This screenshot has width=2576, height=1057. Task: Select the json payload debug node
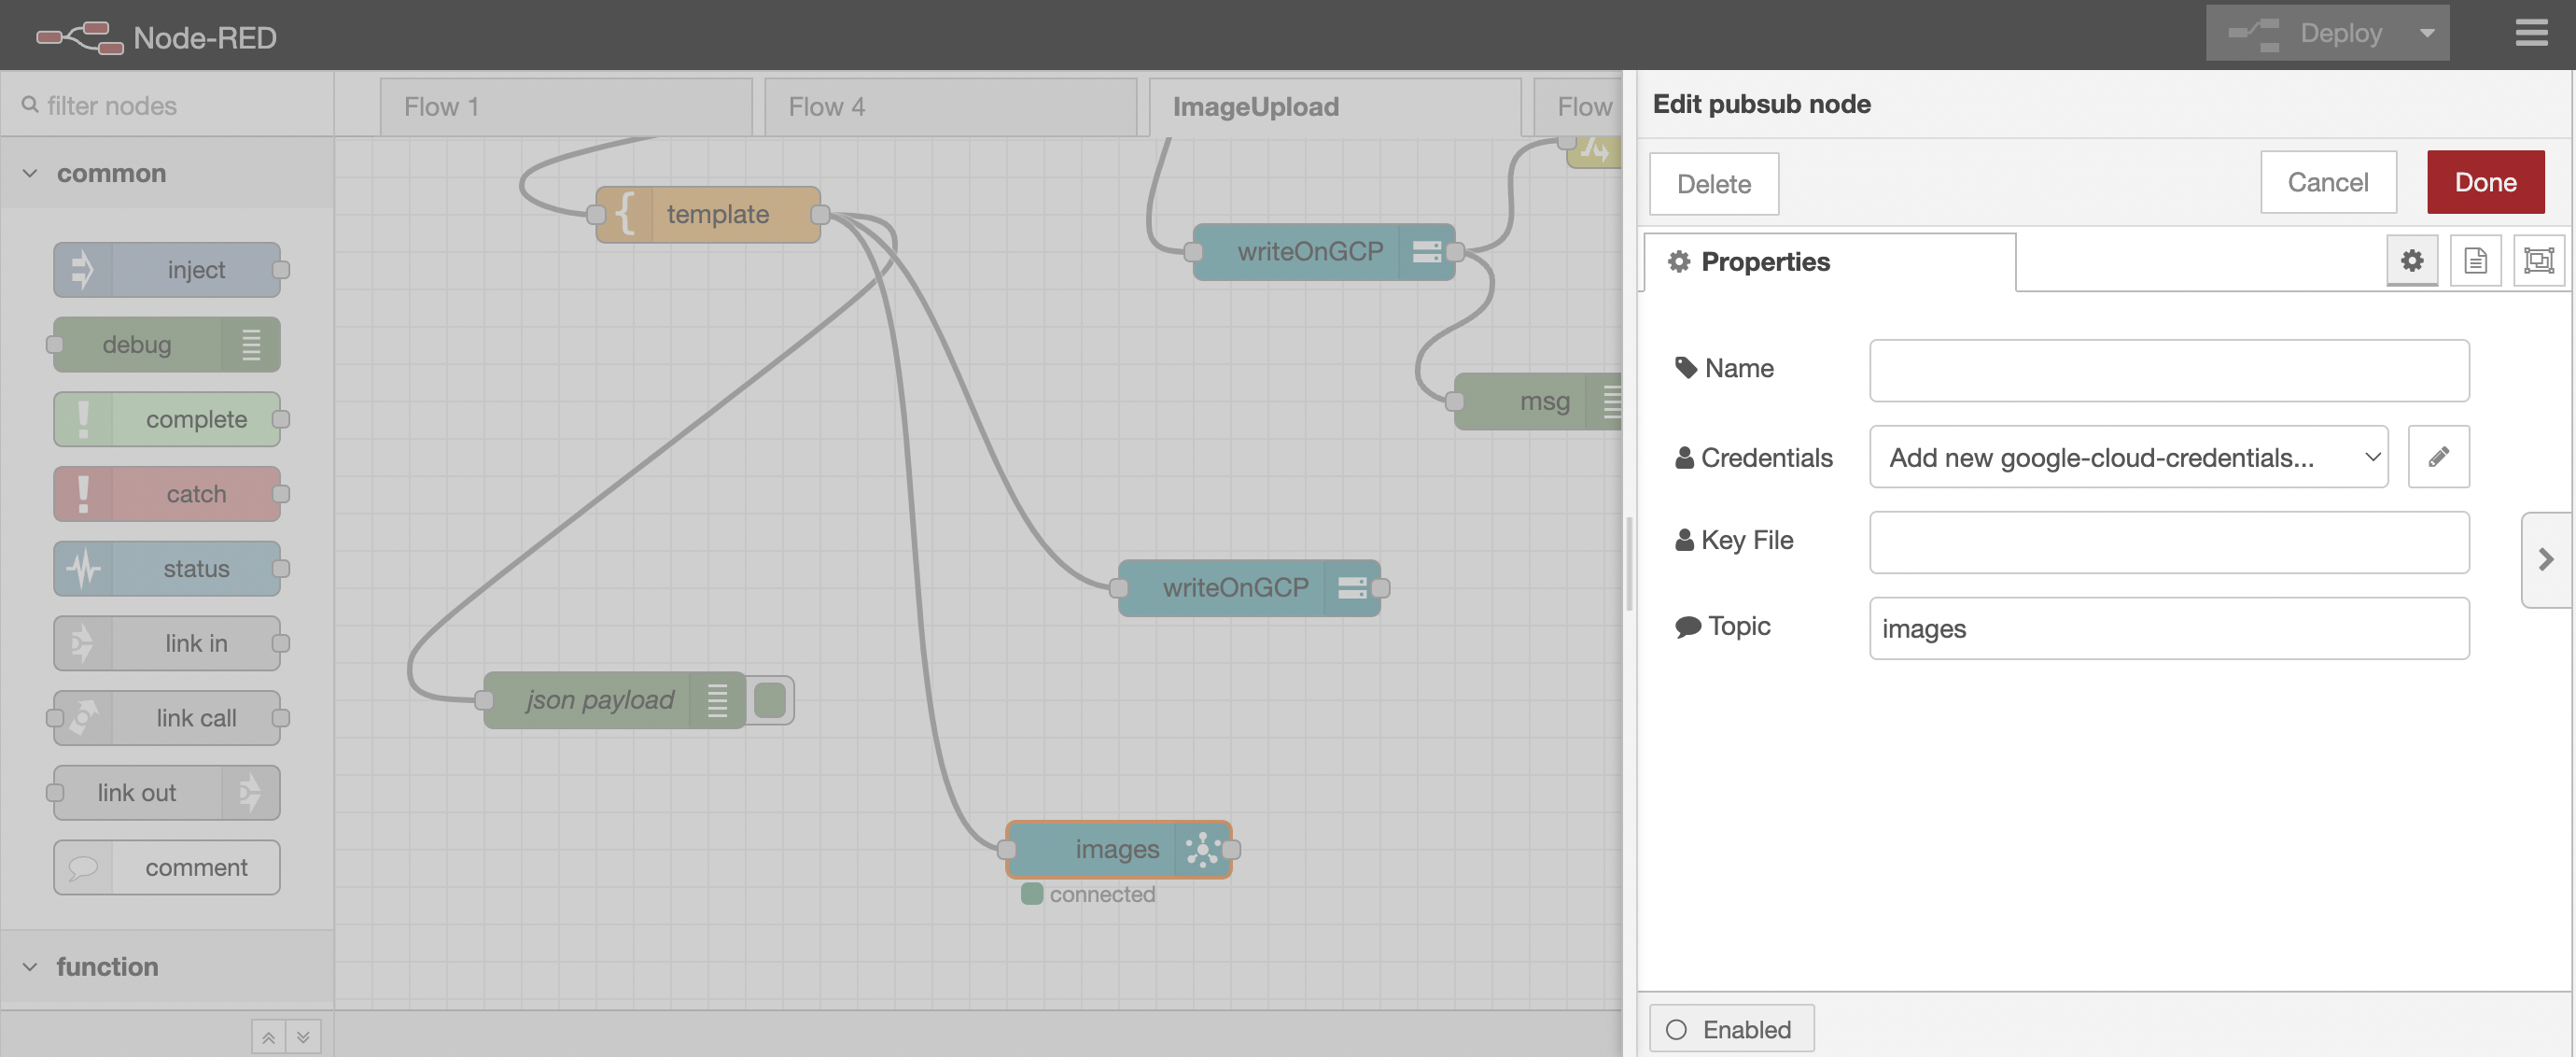(x=615, y=700)
